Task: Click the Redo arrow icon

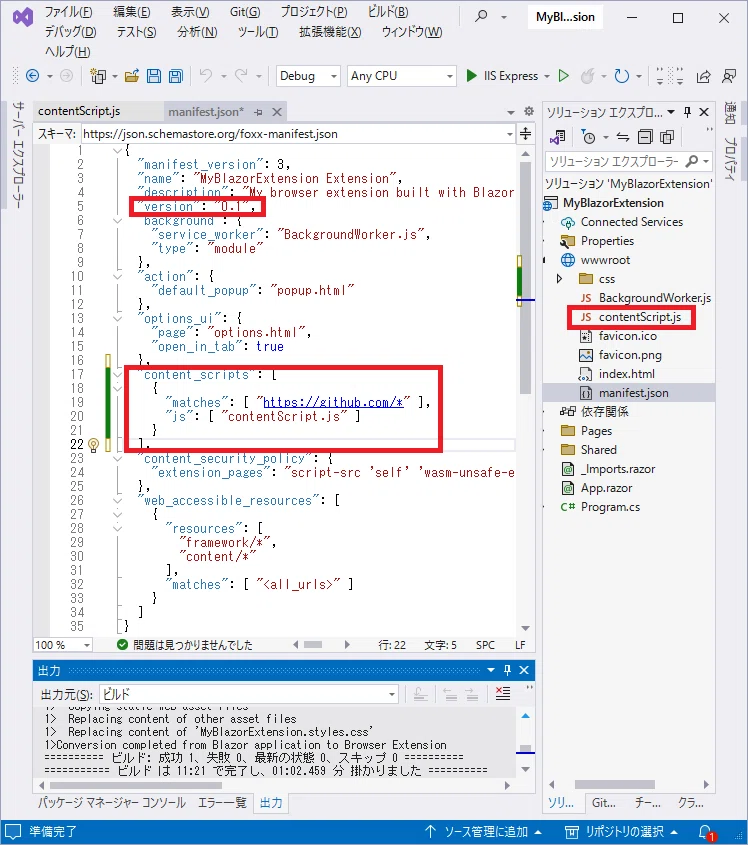Action: (241, 75)
